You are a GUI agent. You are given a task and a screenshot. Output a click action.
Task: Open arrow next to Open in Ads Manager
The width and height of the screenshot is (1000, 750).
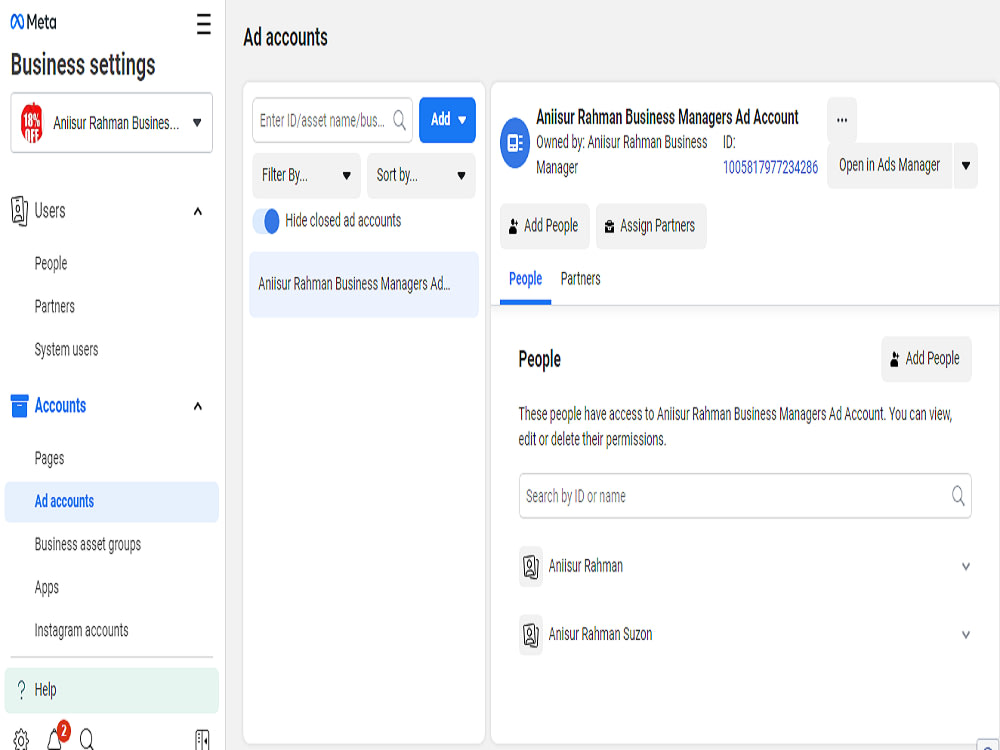pyautogui.click(x=966, y=166)
